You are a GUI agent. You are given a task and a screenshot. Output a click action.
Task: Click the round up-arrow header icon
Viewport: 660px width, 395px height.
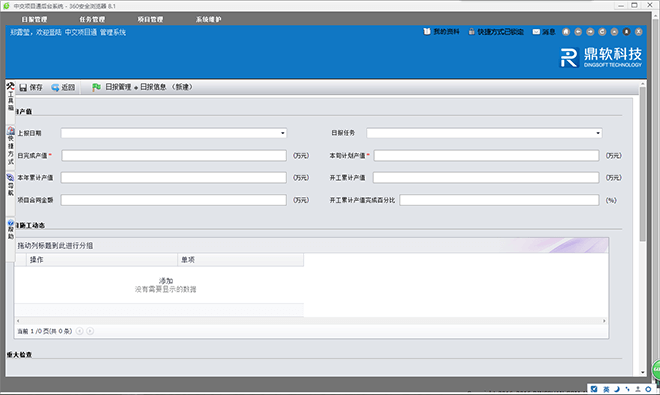click(x=615, y=32)
